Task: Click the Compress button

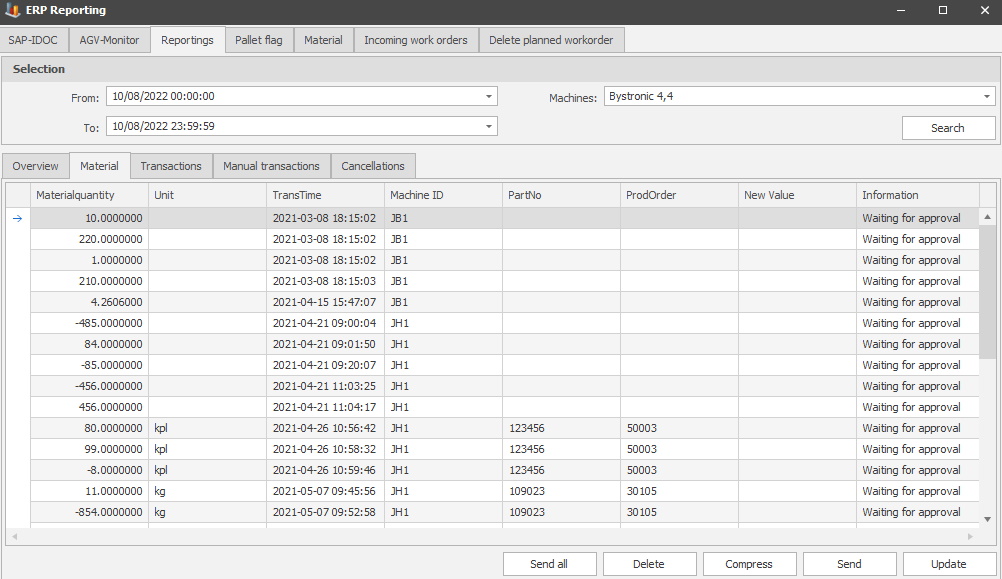Action: point(749,564)
